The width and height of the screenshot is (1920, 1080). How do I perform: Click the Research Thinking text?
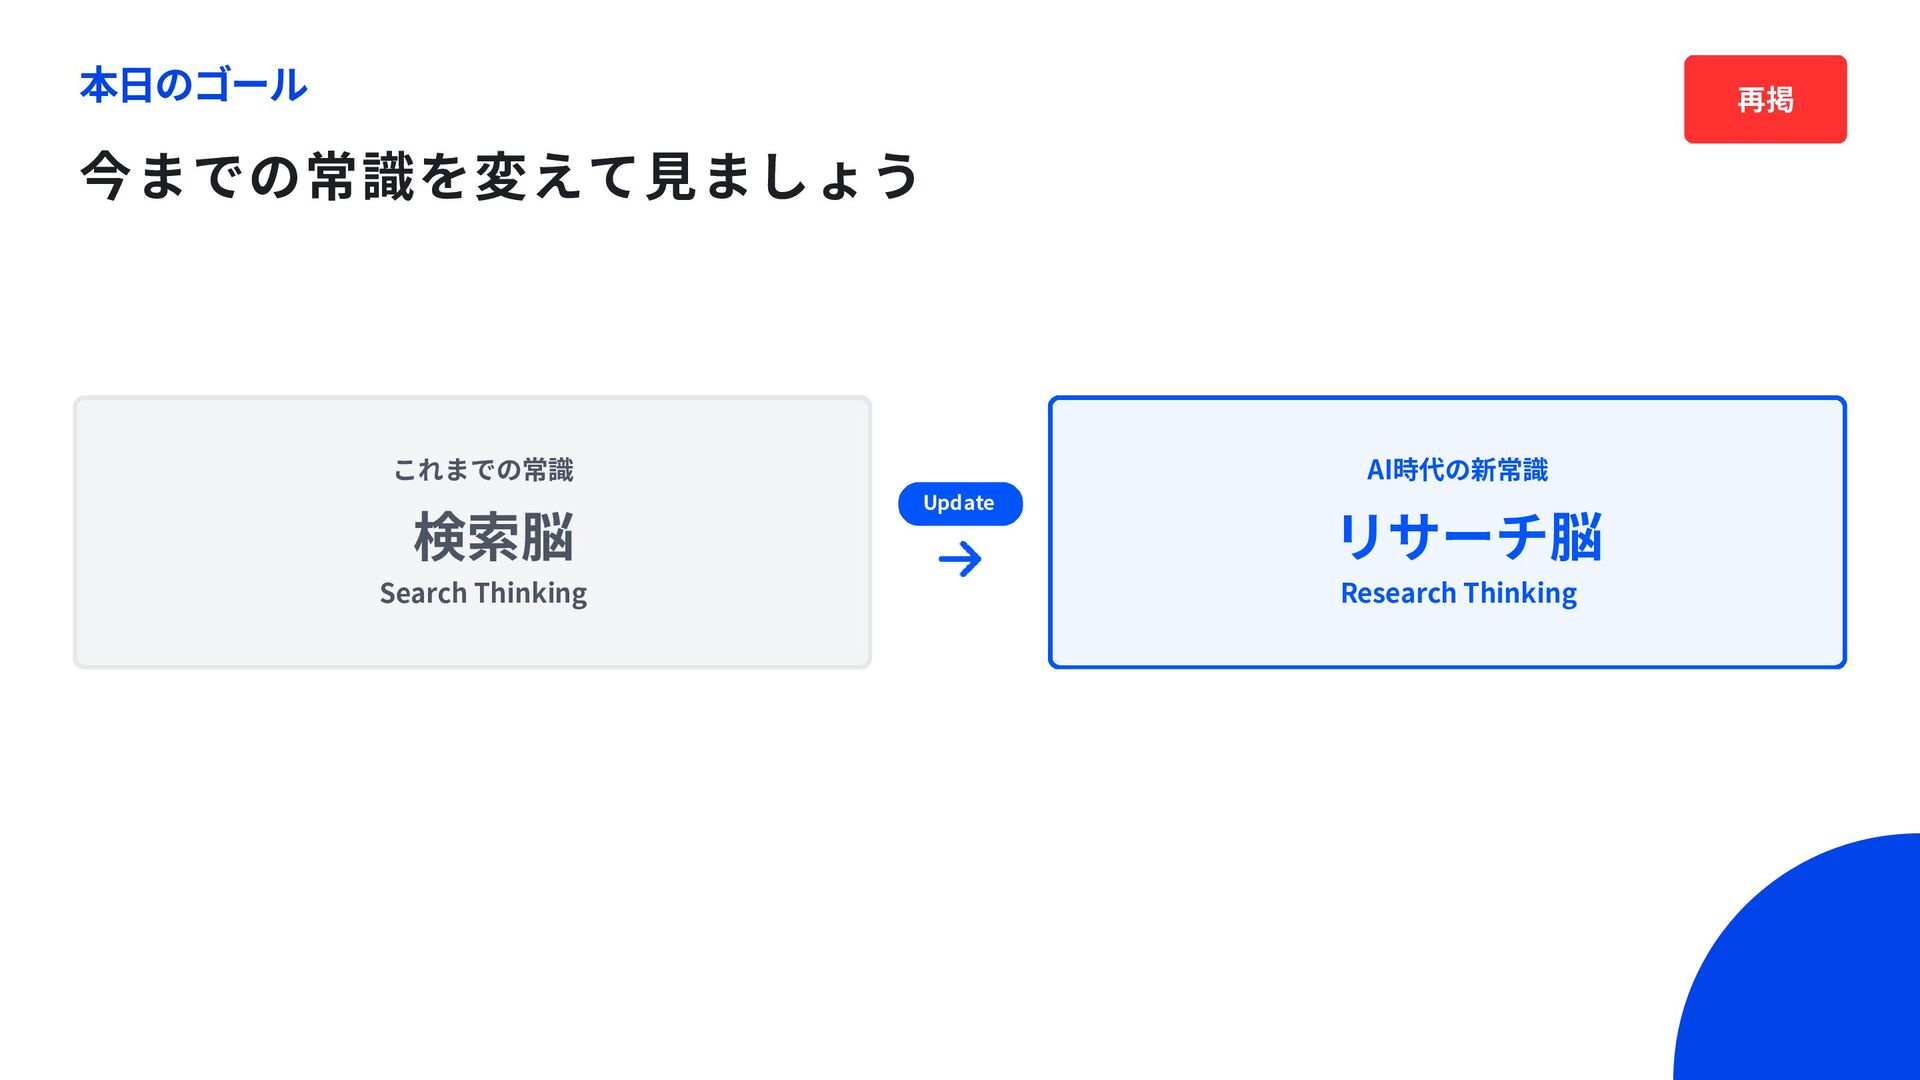(1458, 593)
